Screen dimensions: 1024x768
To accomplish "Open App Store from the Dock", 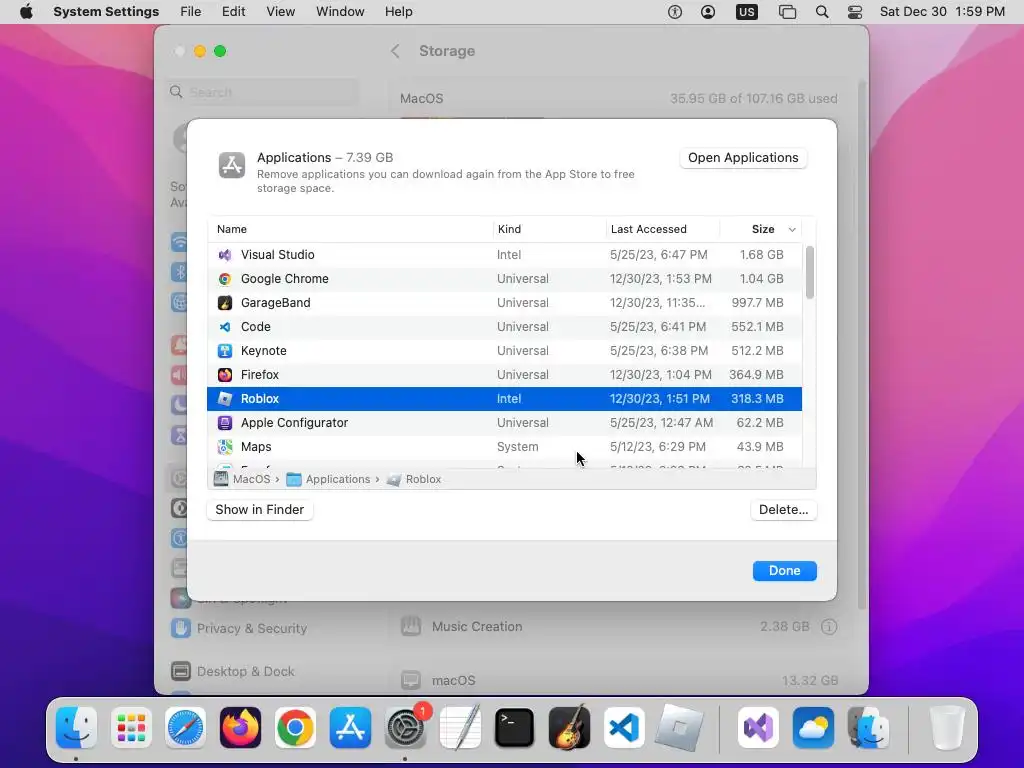I will (x=350, y=727).
